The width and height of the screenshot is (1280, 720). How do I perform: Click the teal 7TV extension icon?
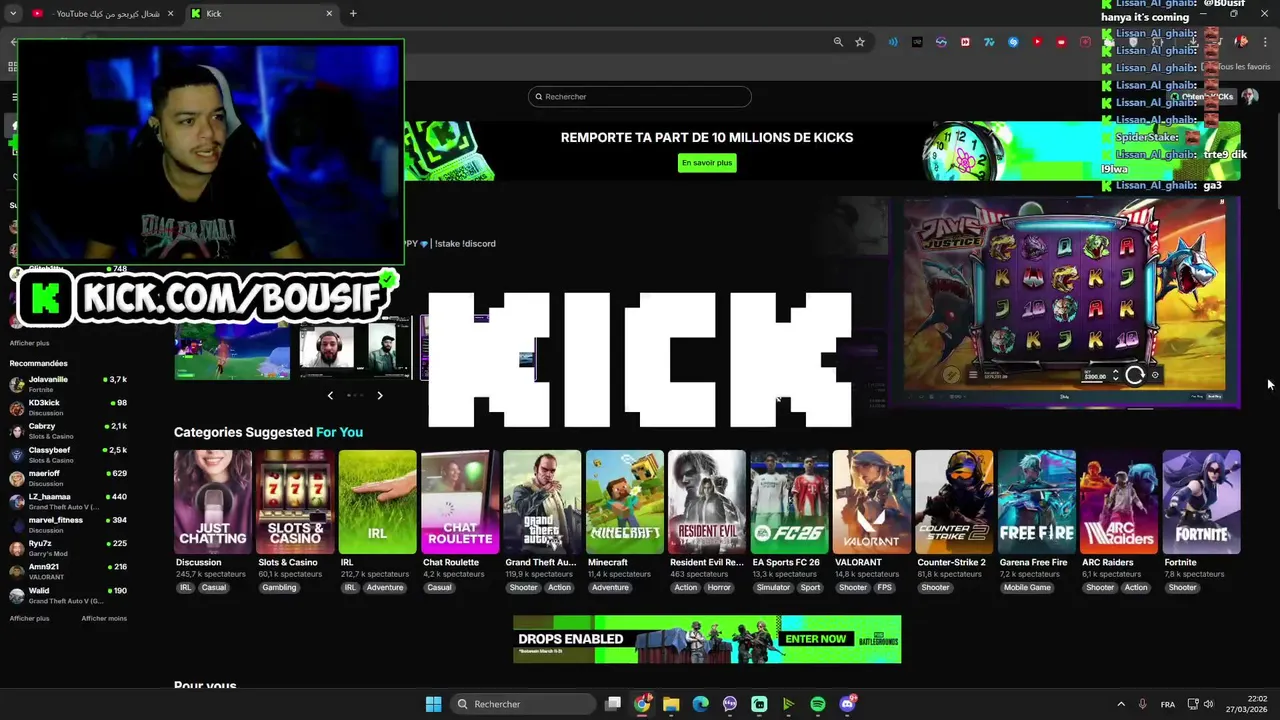[x=989, y=42]
